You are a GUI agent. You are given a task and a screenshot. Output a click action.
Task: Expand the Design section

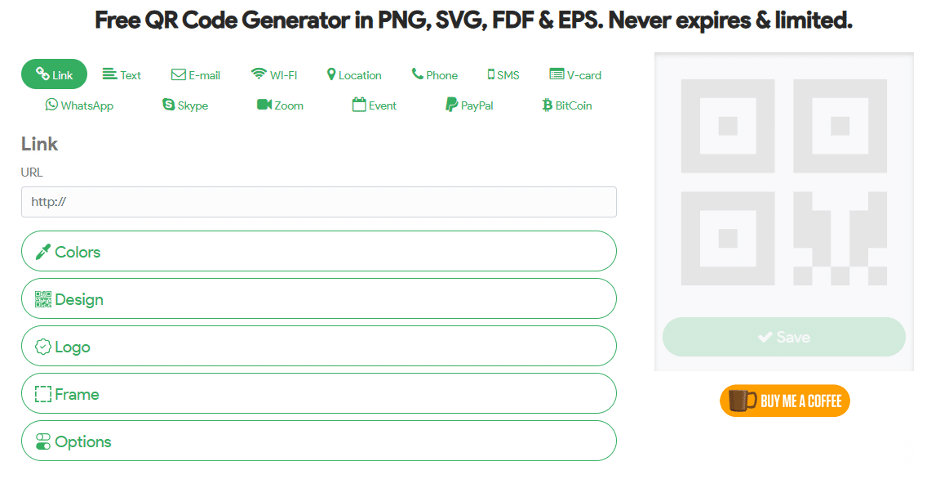tap(319, 299)
